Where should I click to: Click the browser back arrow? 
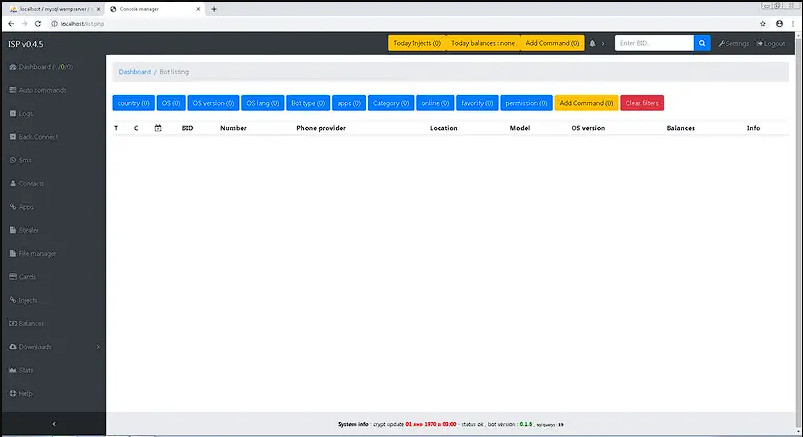[x=11, y=24]
